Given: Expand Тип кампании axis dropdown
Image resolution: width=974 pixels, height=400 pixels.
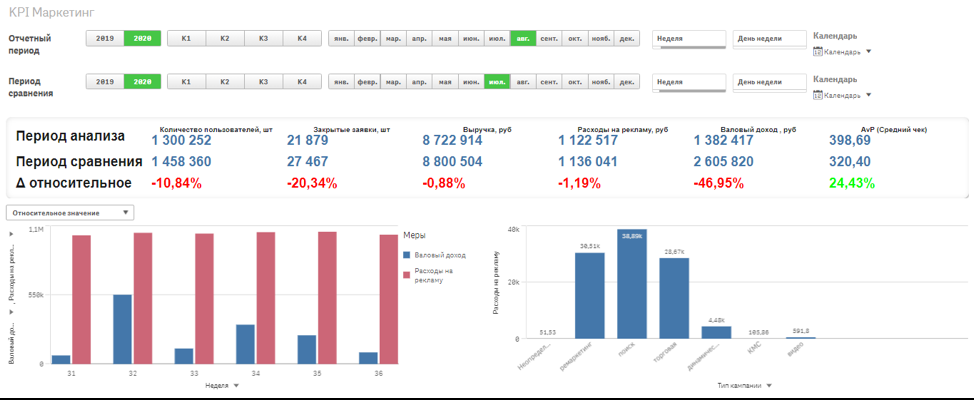Looking at the screenshot, I should [770, 385].
